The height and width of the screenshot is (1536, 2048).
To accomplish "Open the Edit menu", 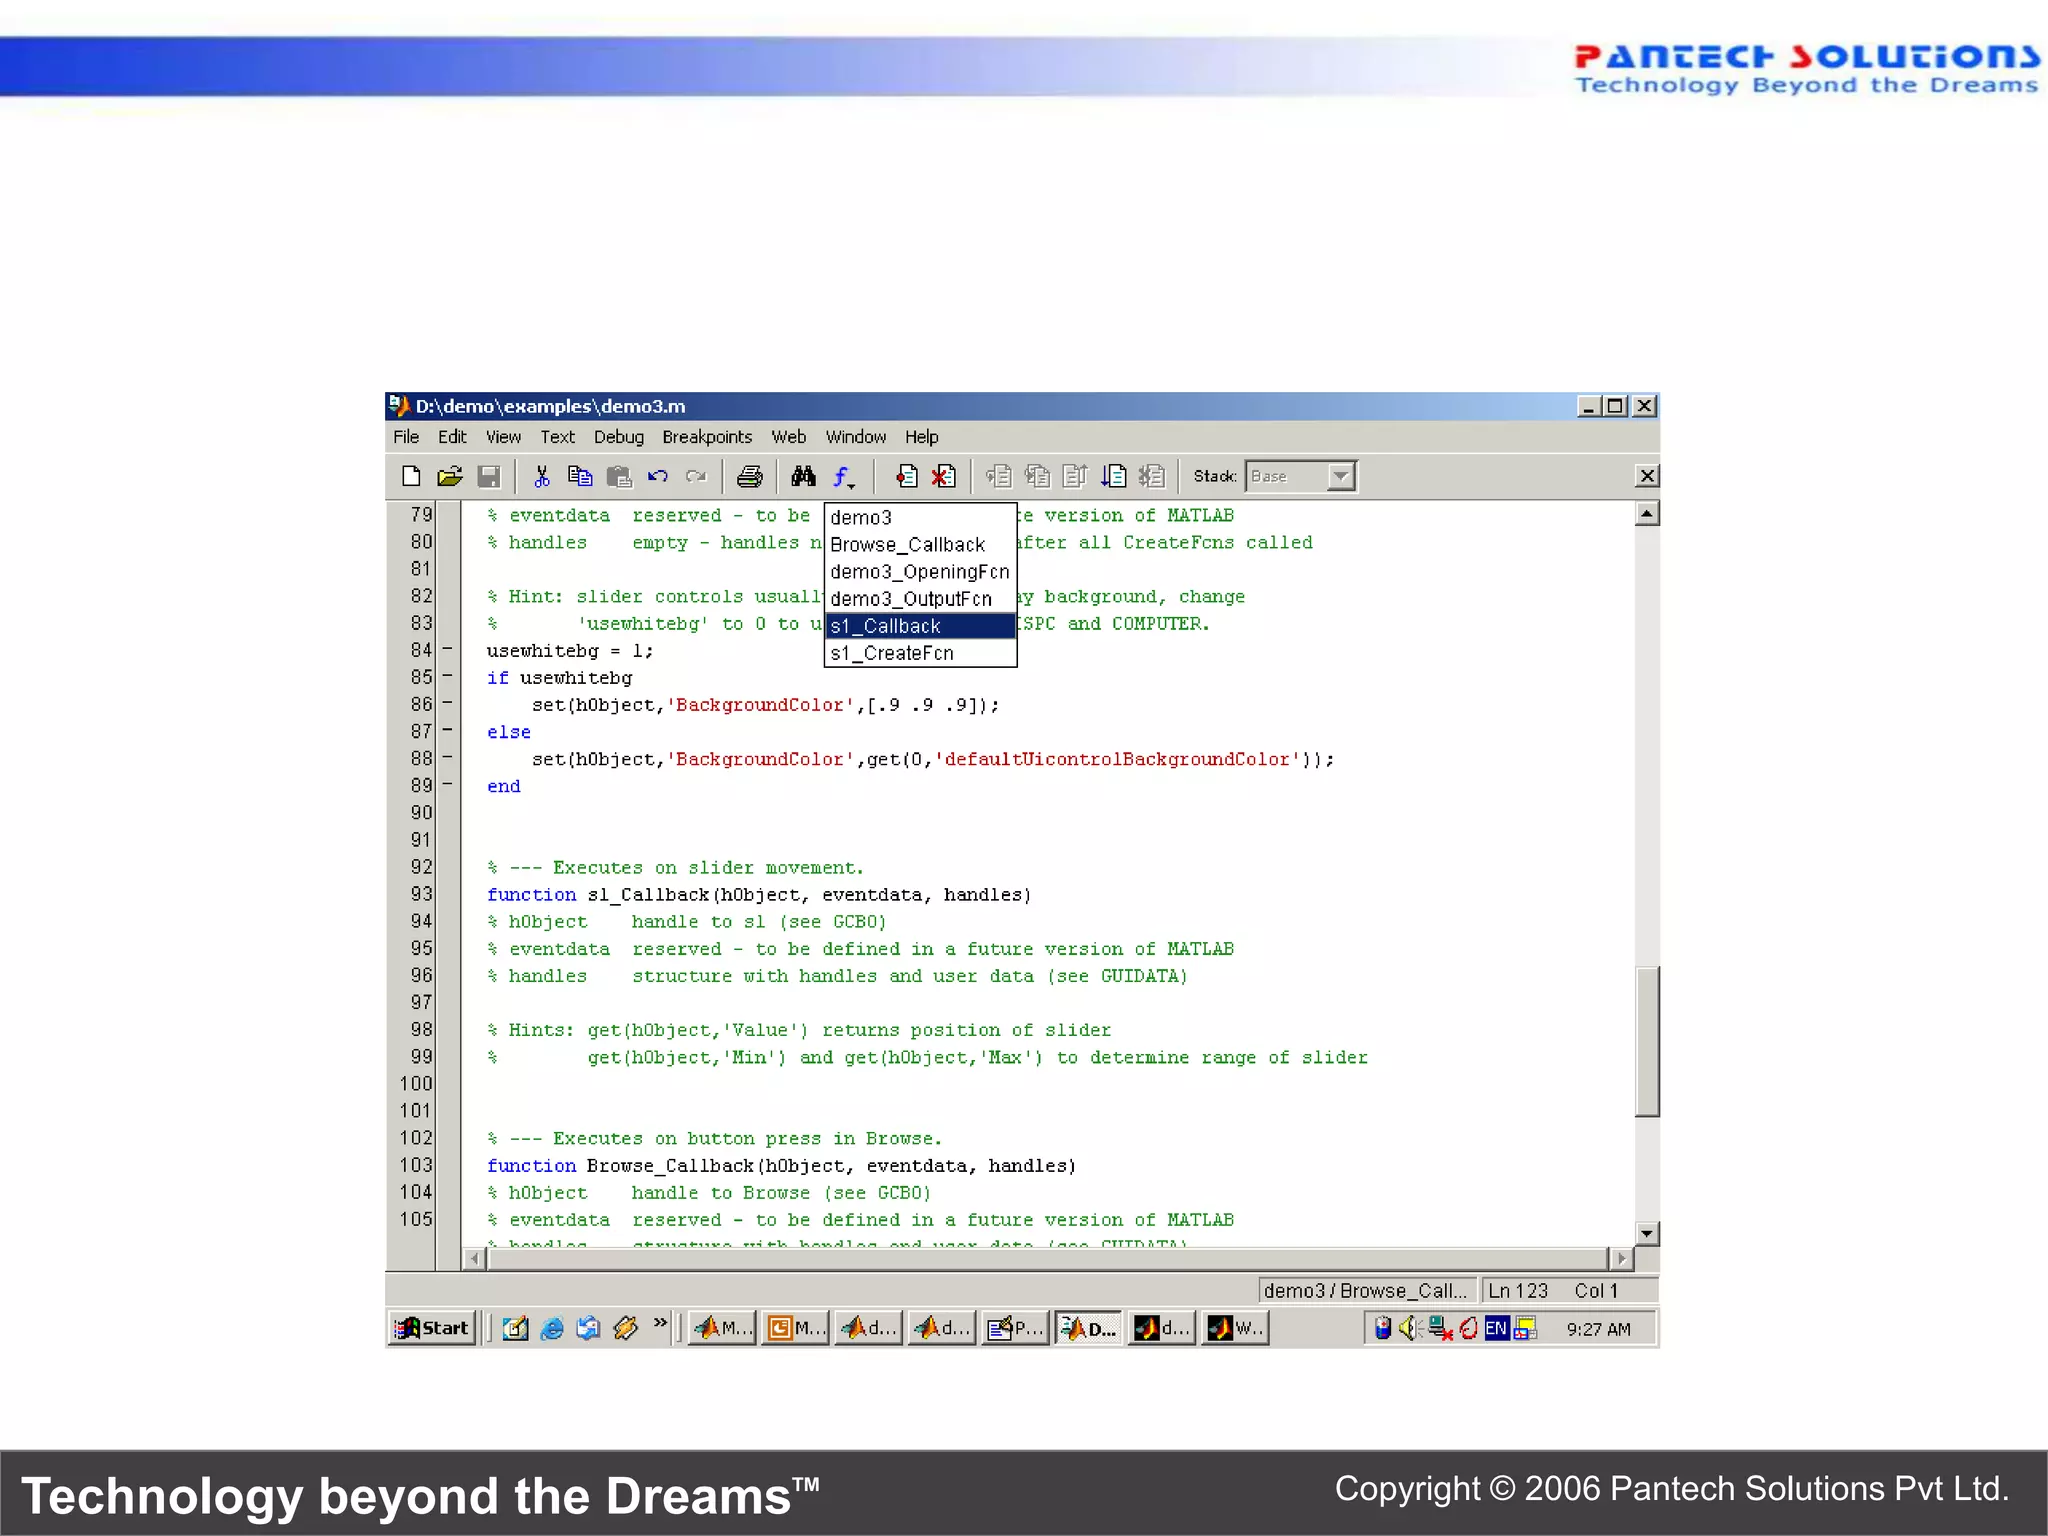I will click(452, 437).
